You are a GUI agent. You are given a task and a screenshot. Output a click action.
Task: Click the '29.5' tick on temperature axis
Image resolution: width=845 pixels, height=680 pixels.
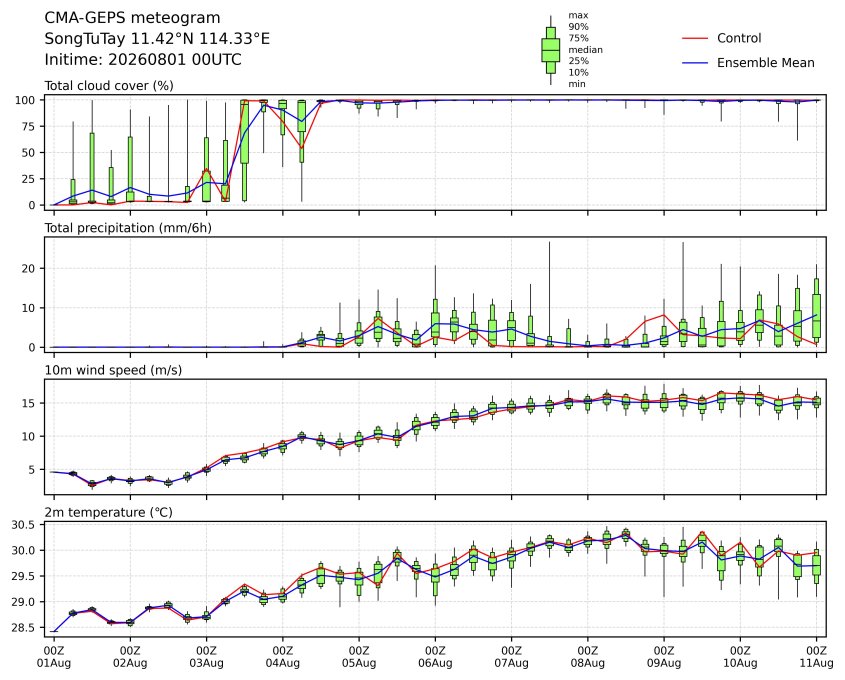(23, 576)
